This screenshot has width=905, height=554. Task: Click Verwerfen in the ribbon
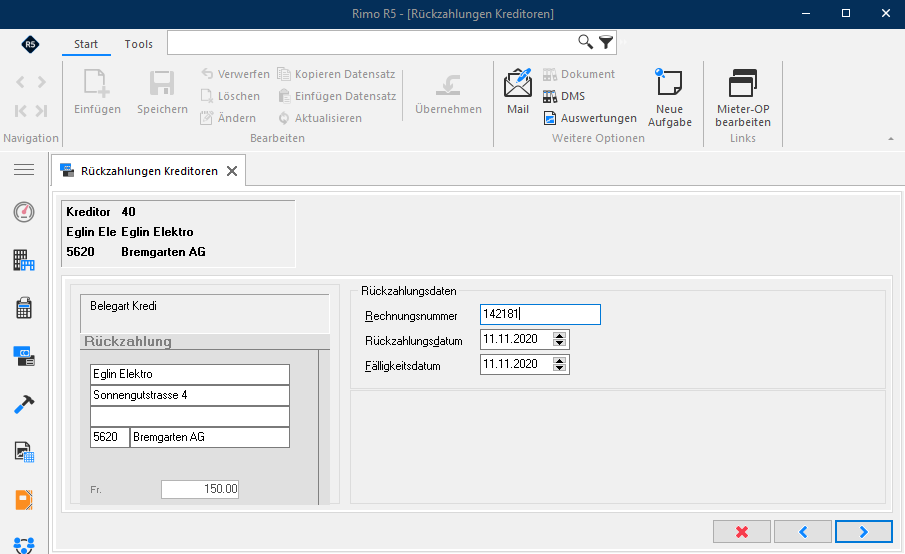(x=235, y=74)
